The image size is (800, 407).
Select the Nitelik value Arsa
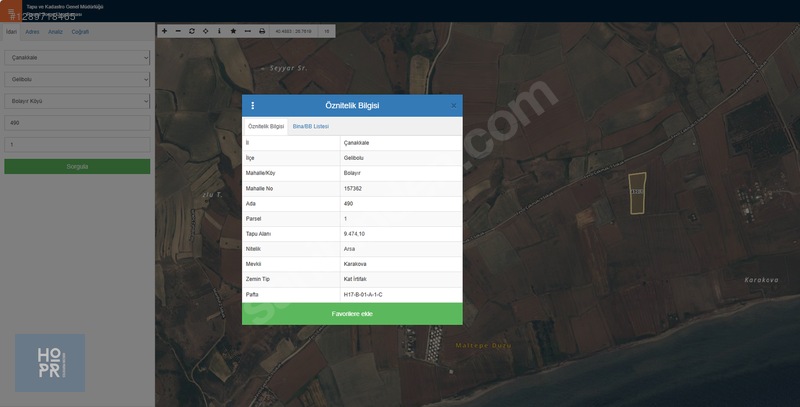(349, 249)
